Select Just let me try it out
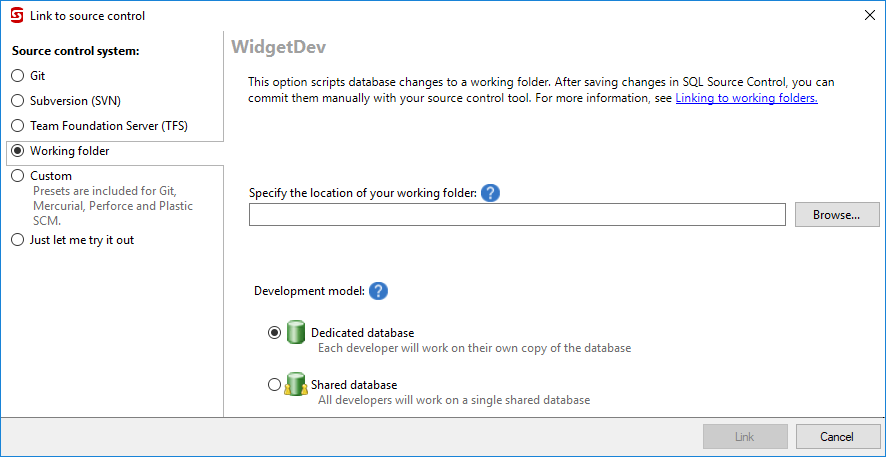This screenshot has height=457, width=886. pos(17,240)
